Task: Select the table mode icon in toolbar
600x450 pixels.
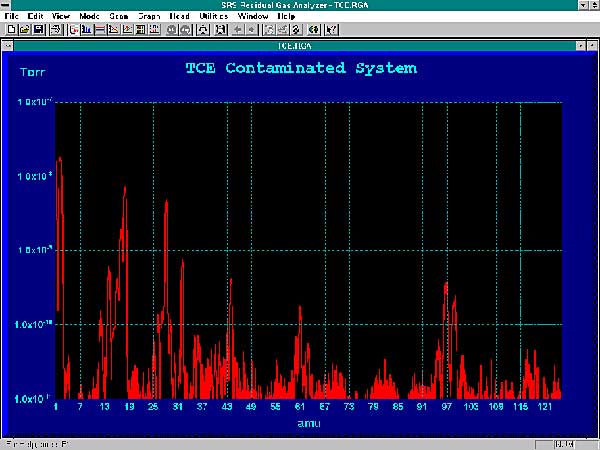Action: pyautogui.click(x=100, y=29)
